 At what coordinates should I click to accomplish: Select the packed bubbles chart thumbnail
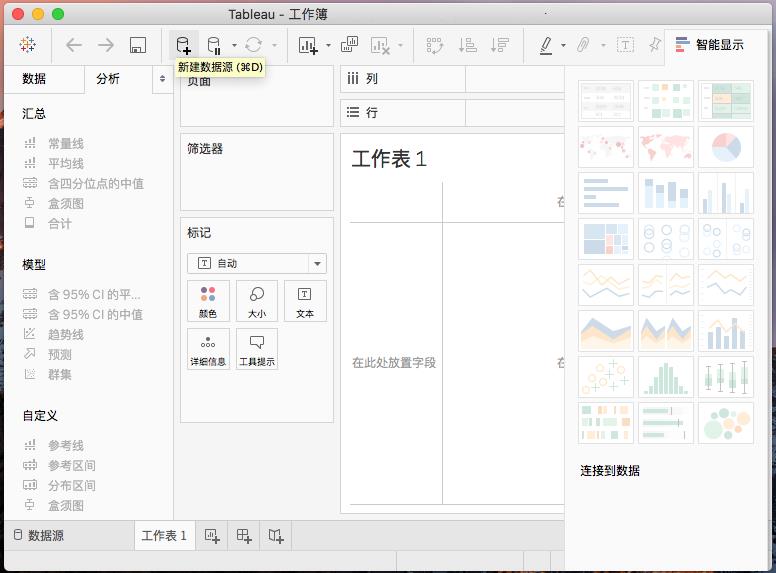pos(726,423)
